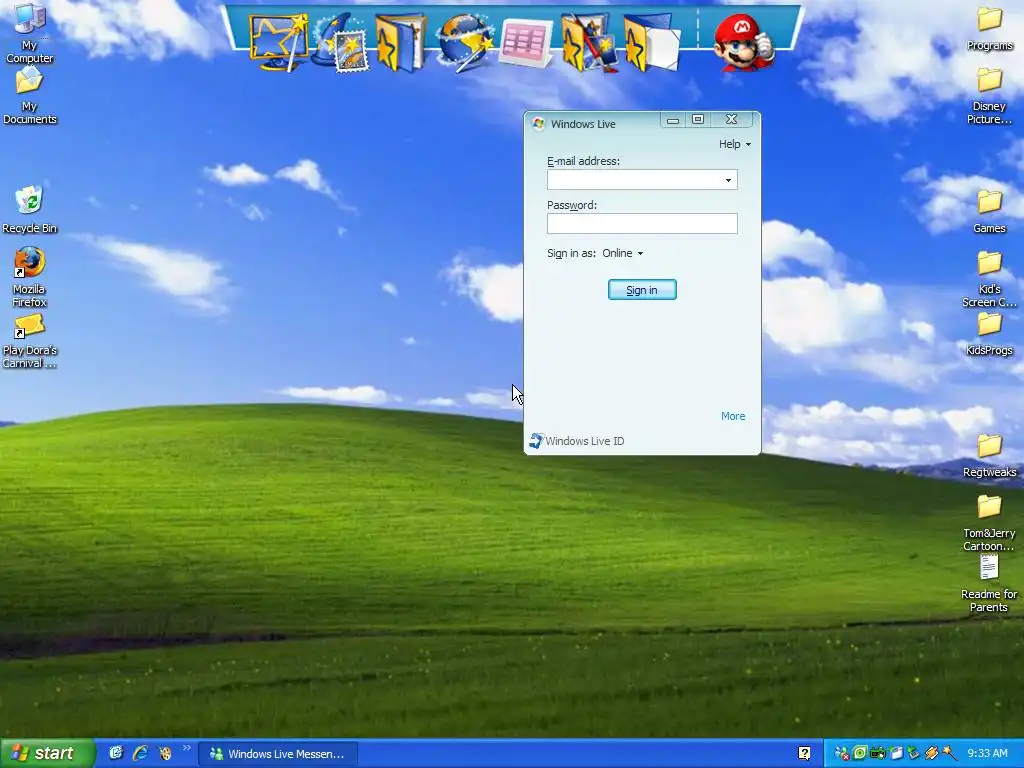Click the film reel icon in quick launch
The width and height of the screenshot is (1024, 768).
pyautogui.click(x=165, y=753)
